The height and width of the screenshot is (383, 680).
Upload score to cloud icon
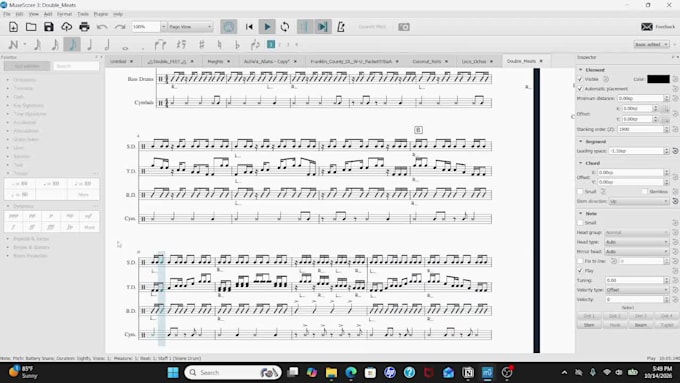[66, 27]
